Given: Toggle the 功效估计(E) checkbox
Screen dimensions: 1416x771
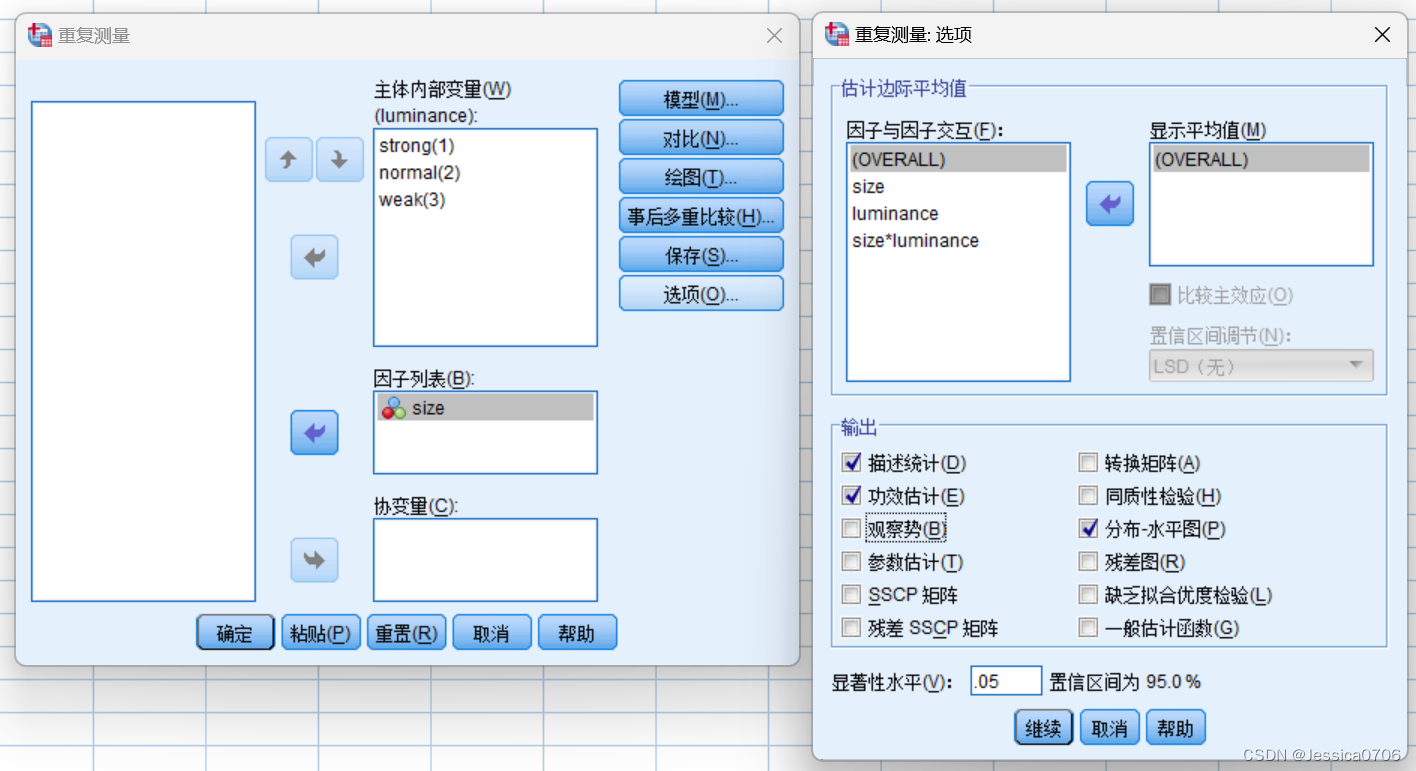Looking at the screenshot, I should point(852,496).
